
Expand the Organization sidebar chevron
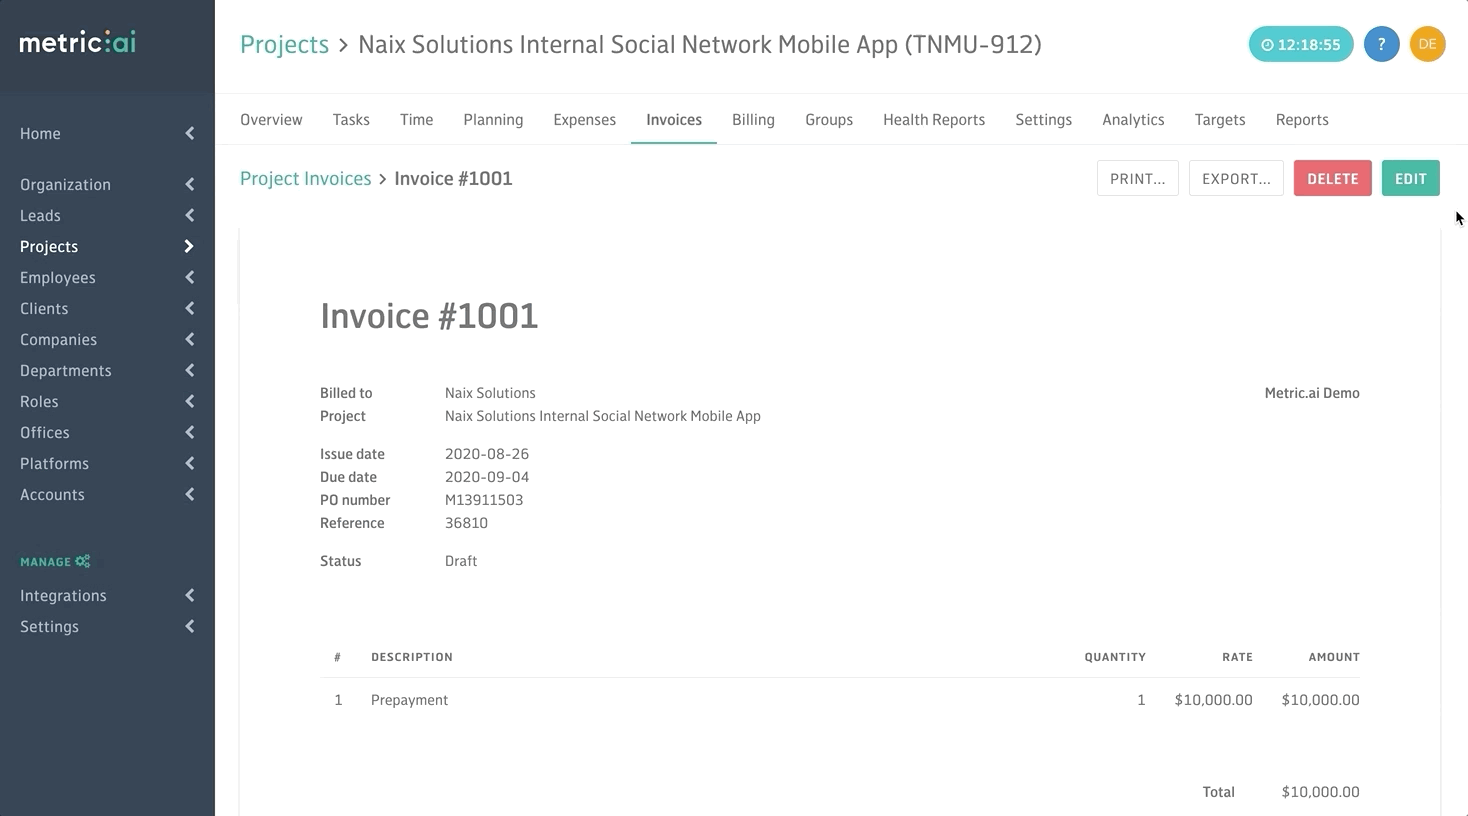189,184
